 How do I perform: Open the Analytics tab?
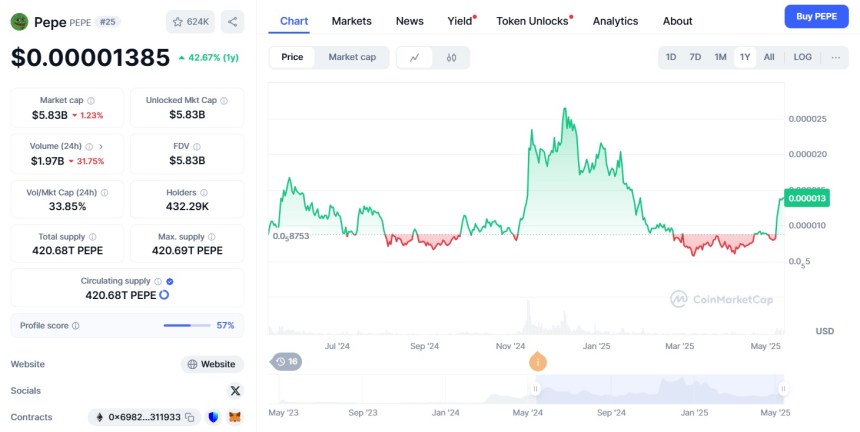[615, 21]
